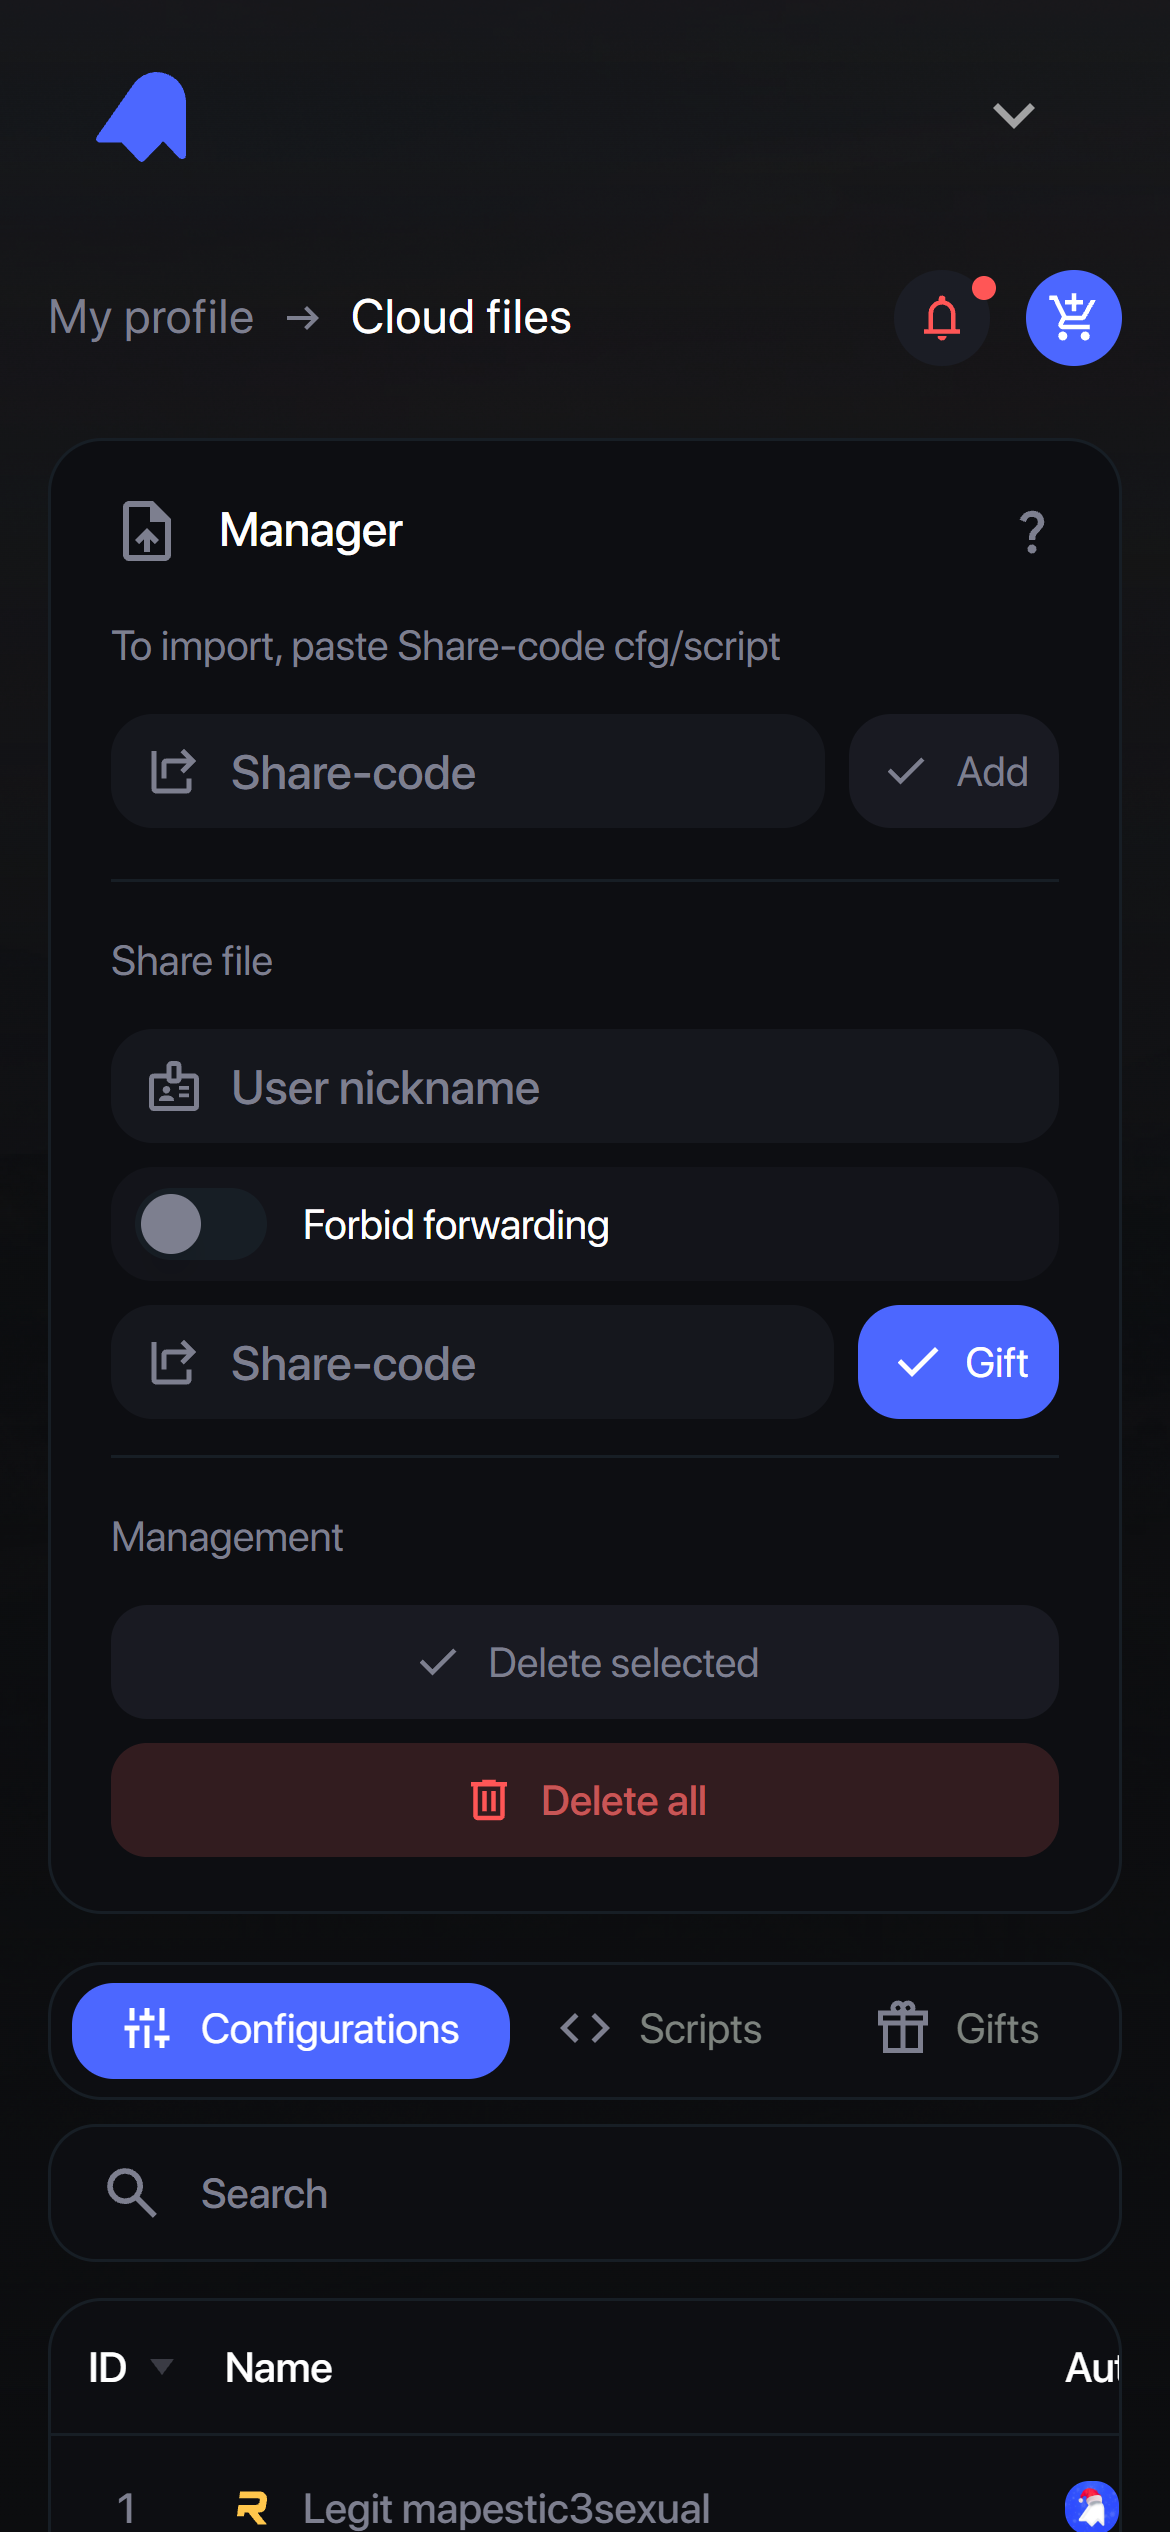The width and height of the screenshot is (1170, 2532).
Task: Go back to My profile
Action: (x=151, y=318)
